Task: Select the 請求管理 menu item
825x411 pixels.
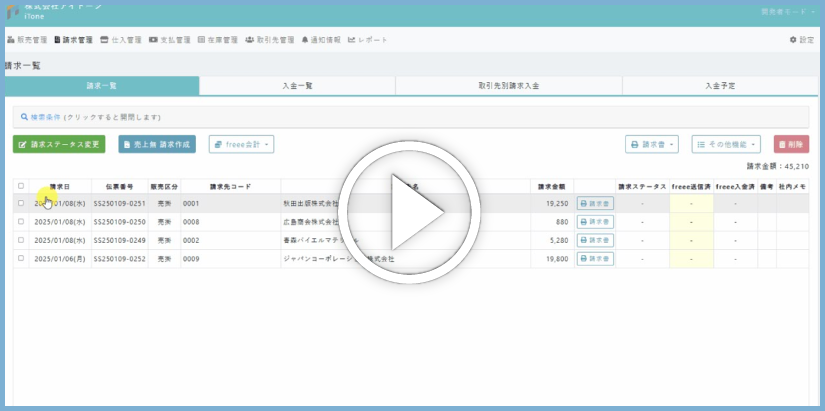Action: point(74,40)
